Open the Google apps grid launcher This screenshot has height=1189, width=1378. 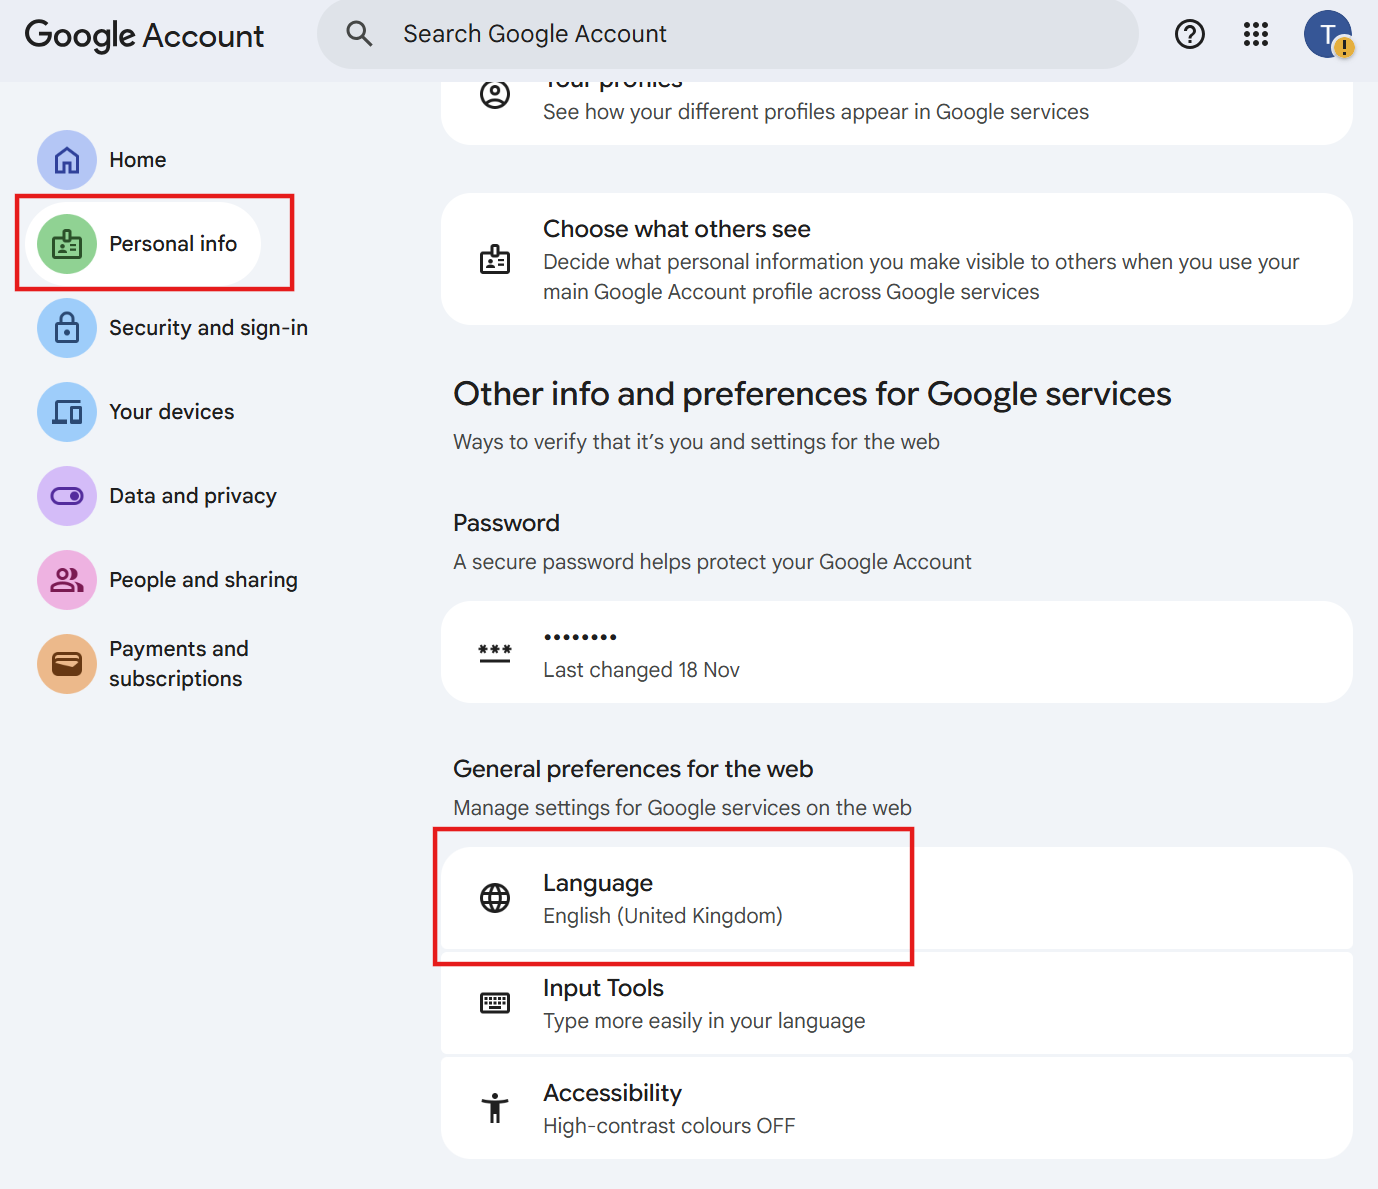(x=1255, y=35)
